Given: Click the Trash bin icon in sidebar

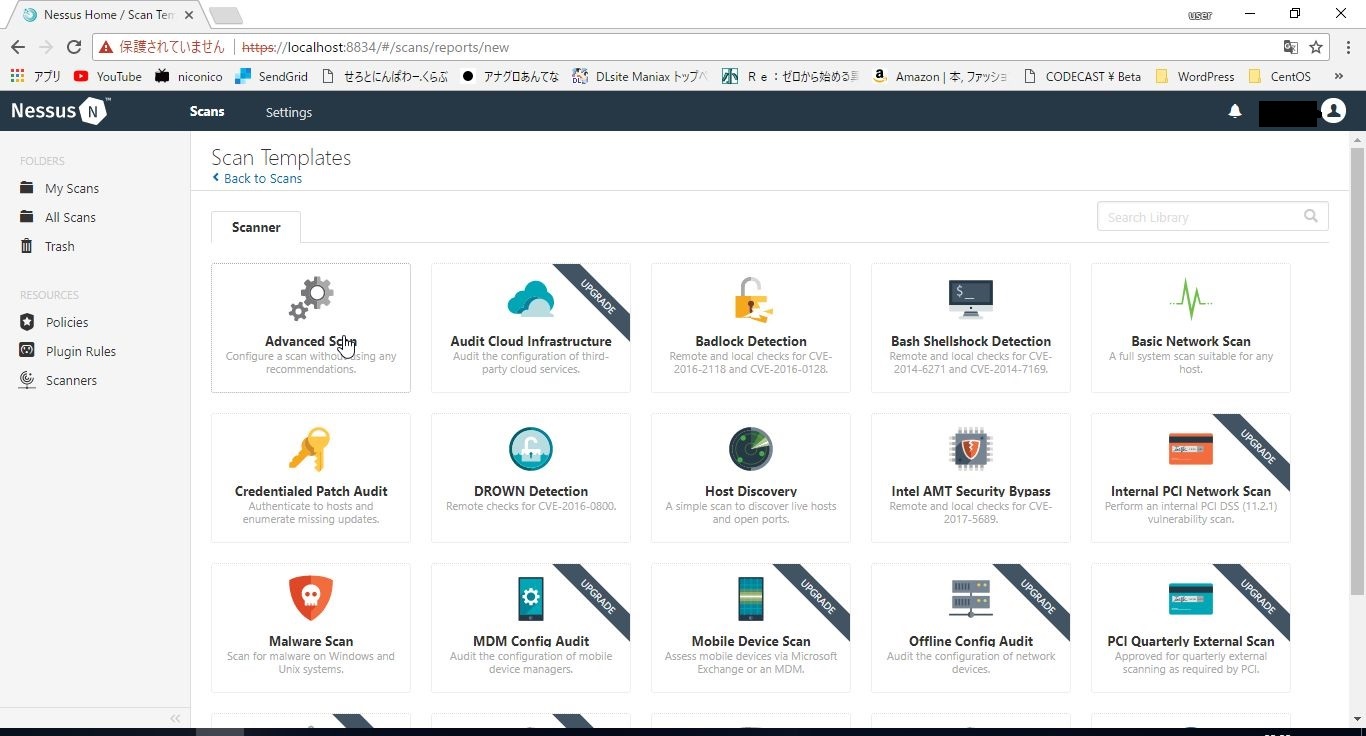Looking at the screenshot, I should (x=27, y=246).
